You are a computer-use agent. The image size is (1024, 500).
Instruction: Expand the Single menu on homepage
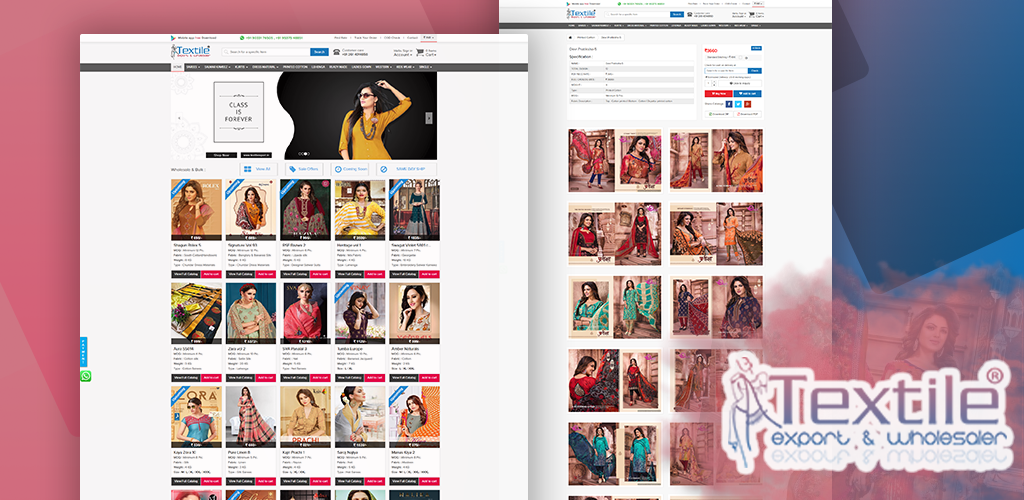[426, 67]
